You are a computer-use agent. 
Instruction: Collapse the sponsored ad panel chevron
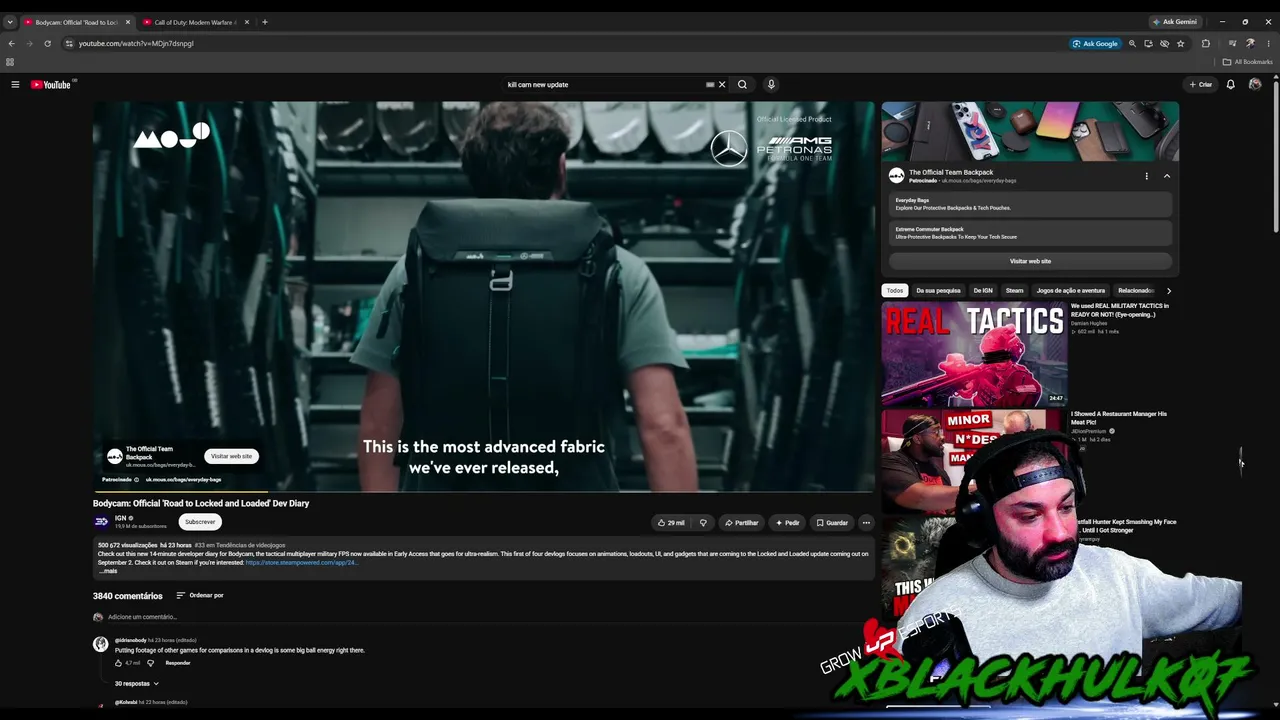pos(1166,176)
